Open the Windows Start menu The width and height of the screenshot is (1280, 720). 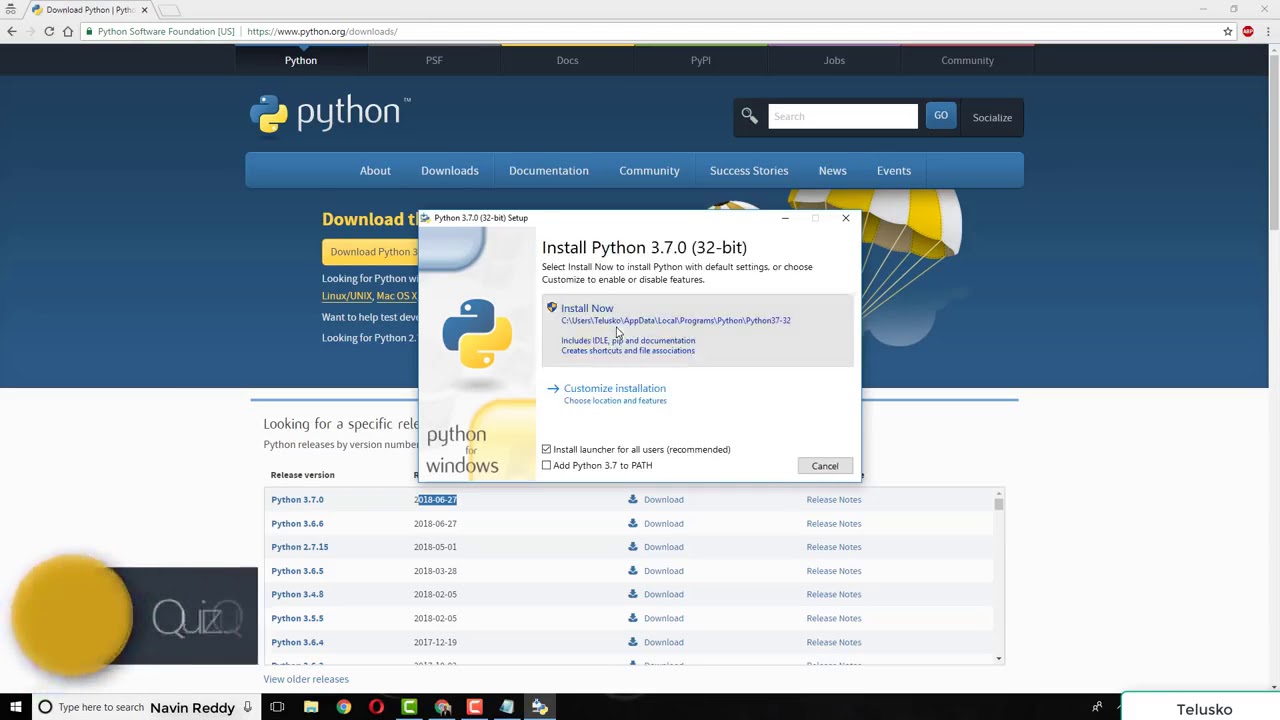point(15,707)
